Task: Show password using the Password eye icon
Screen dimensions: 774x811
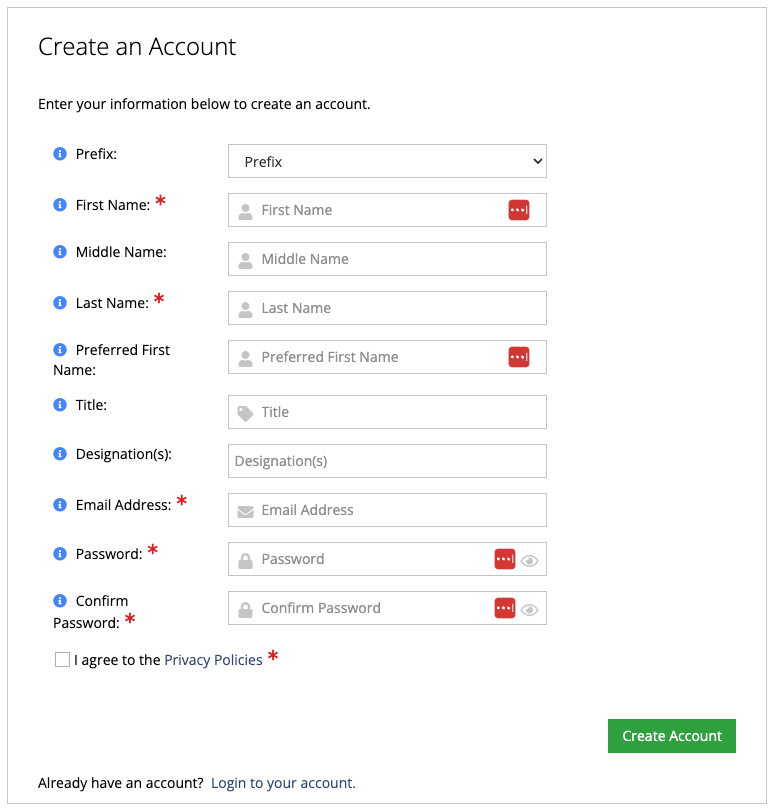Action: (x=530, y=560)
